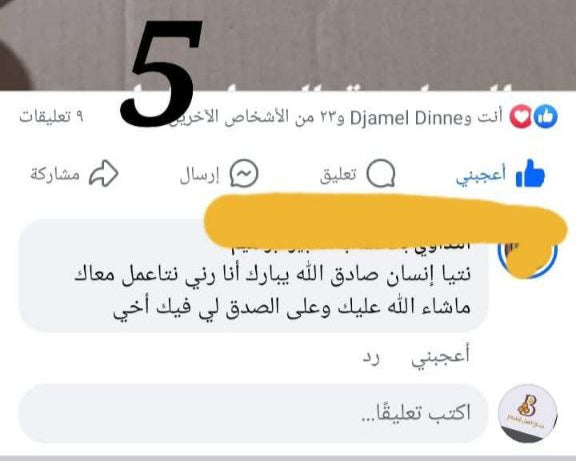
Task: Open the commenter's profile picture
Action: [528, 251]
